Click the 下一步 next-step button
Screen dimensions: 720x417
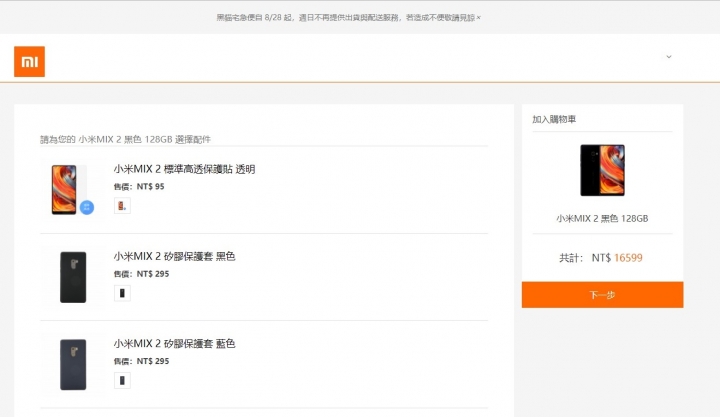tap(602, 295)
